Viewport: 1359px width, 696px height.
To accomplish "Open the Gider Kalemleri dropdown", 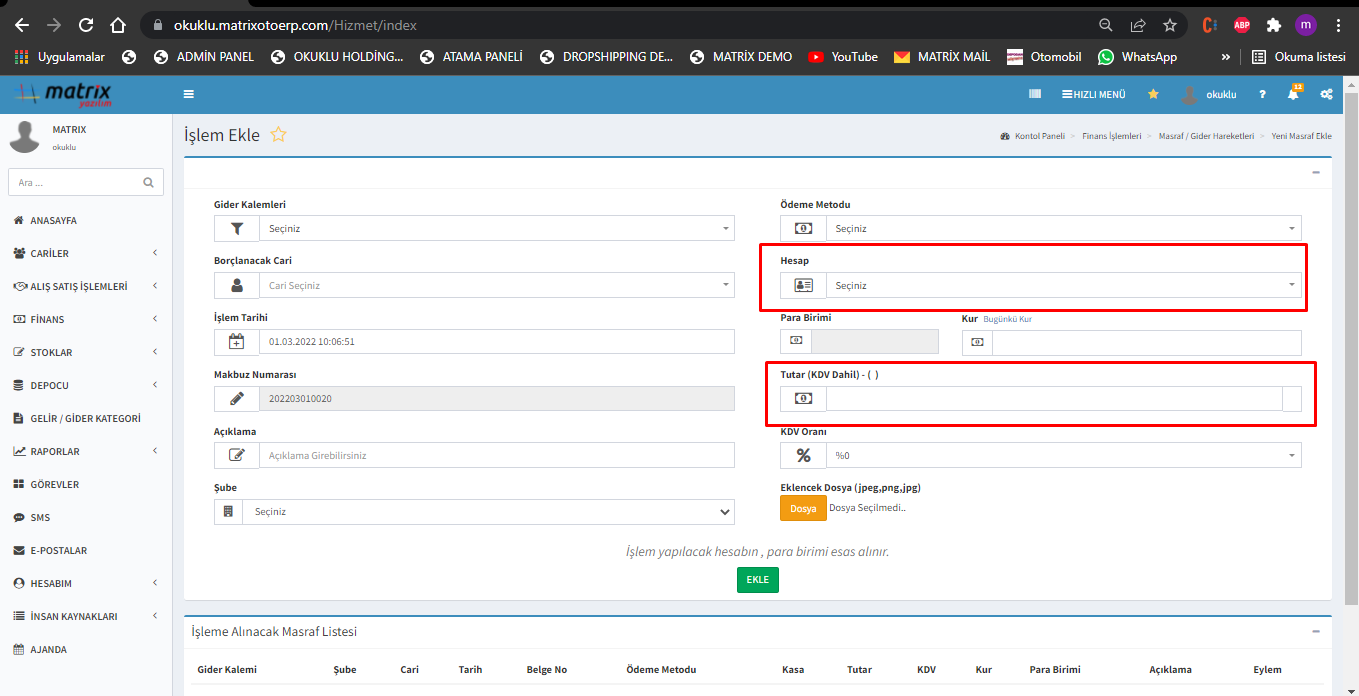I will click(x=496, y=228).
